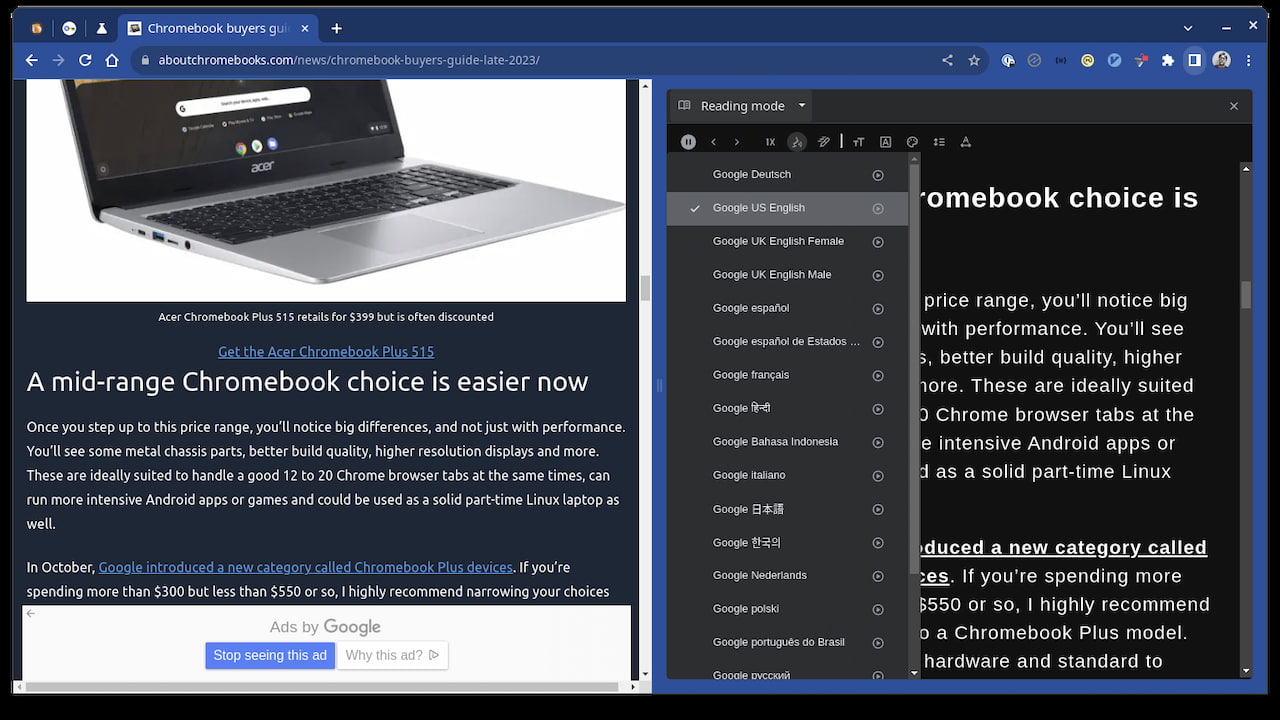Click Stop seeing this ad
The image size is (1280, 720).
tap(270, 655)
